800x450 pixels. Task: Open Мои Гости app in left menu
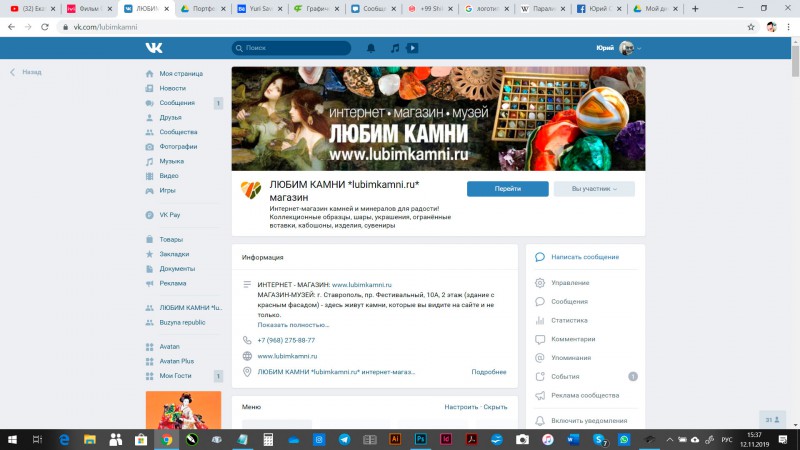tap(175, 376)
